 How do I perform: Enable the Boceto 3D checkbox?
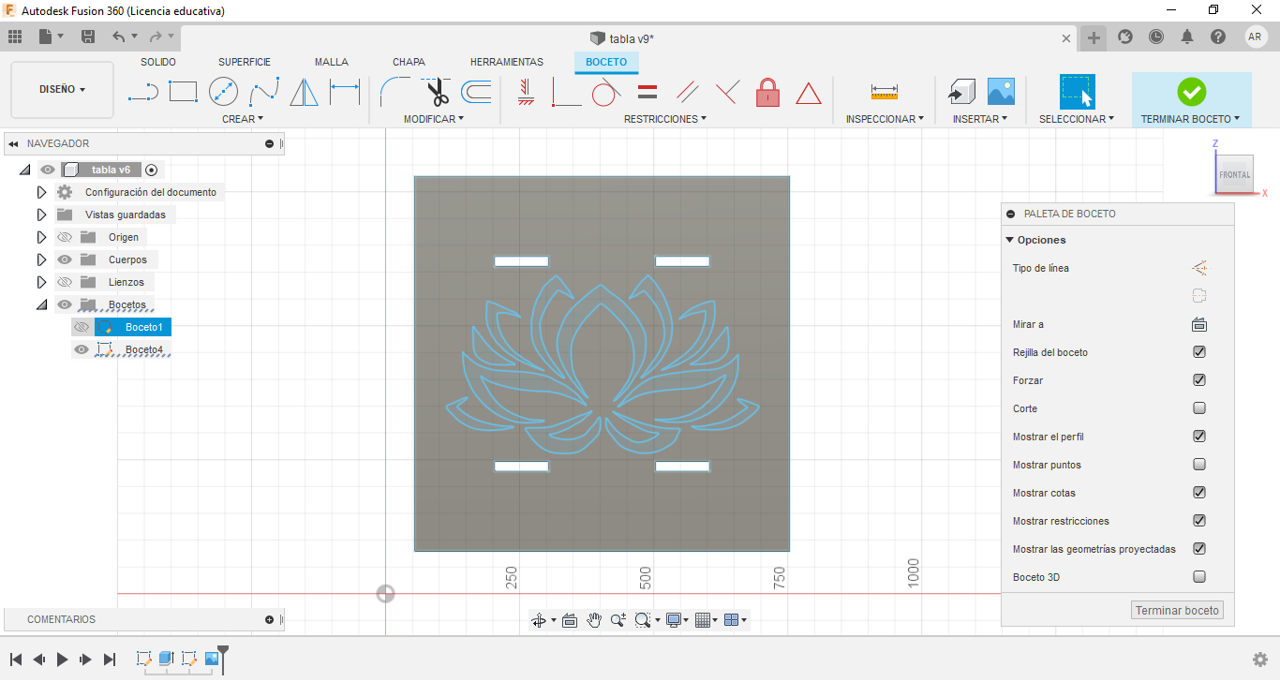[x=1199, y=576]
